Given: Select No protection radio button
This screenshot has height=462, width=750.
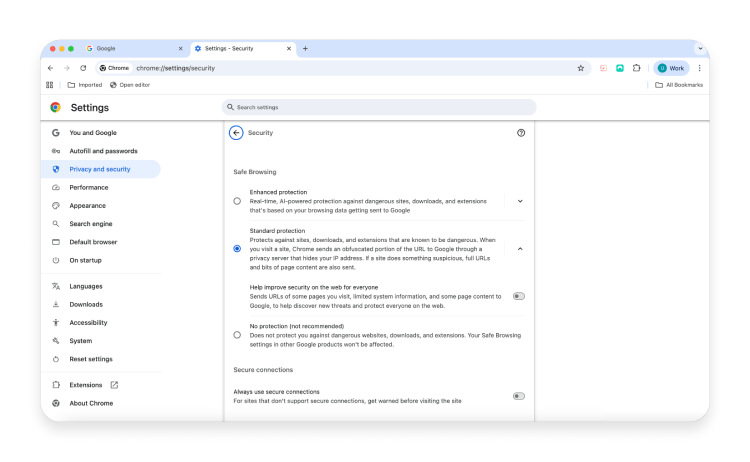Looking at the screenshot, I should point(237,335).
